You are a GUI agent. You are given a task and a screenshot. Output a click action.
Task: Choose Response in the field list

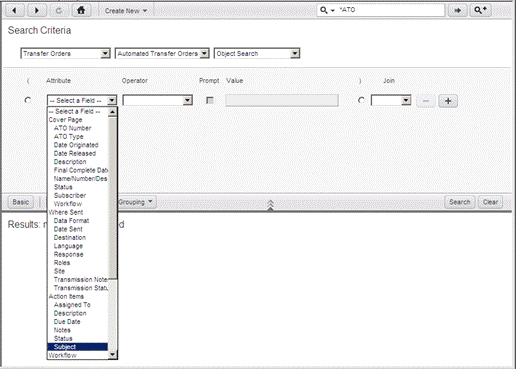[x=78, y=254]
